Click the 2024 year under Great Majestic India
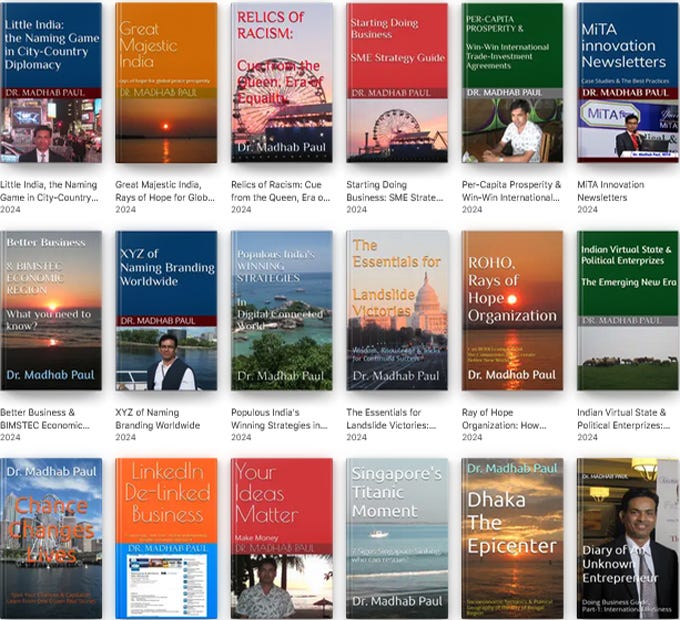680x620 pixels. pyautogui.click(x=125, y=209)
